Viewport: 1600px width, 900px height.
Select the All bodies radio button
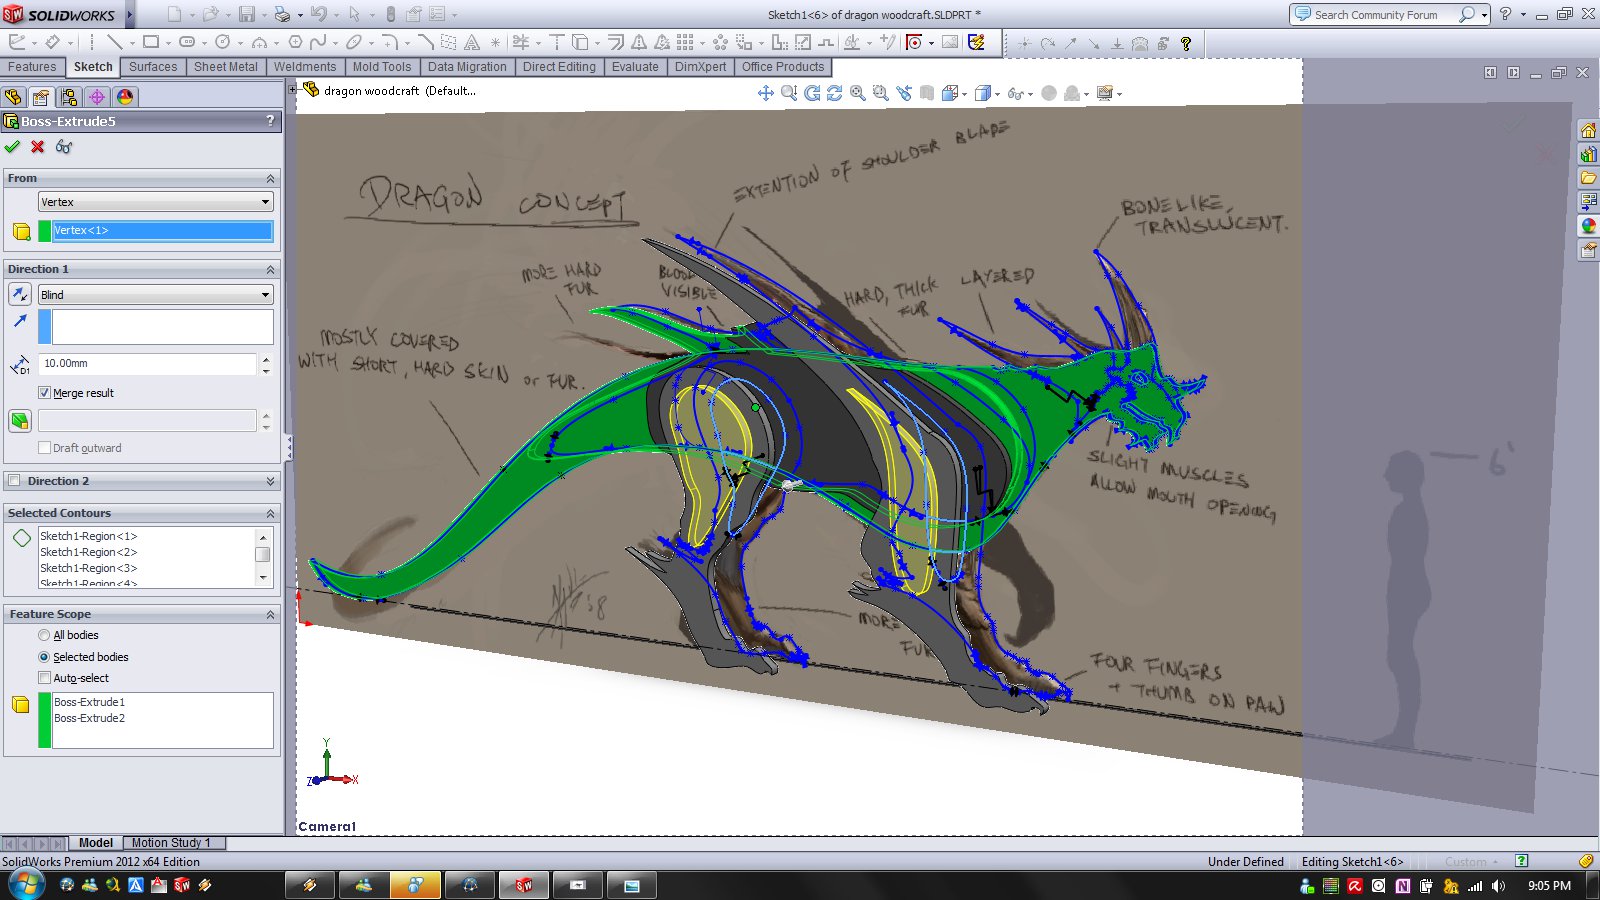pos(44,635)
